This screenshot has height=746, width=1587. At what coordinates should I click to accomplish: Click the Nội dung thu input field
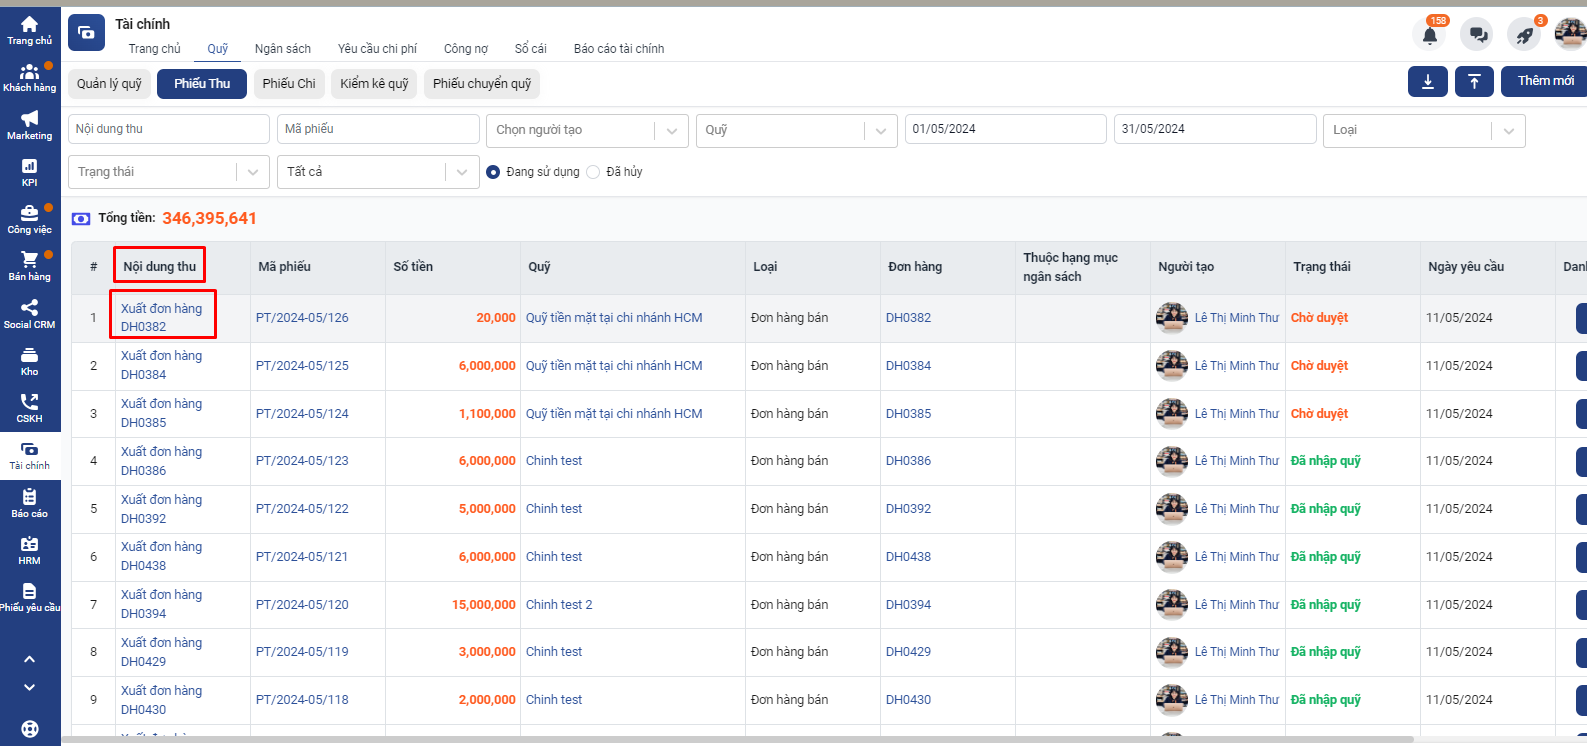point(168,129)
